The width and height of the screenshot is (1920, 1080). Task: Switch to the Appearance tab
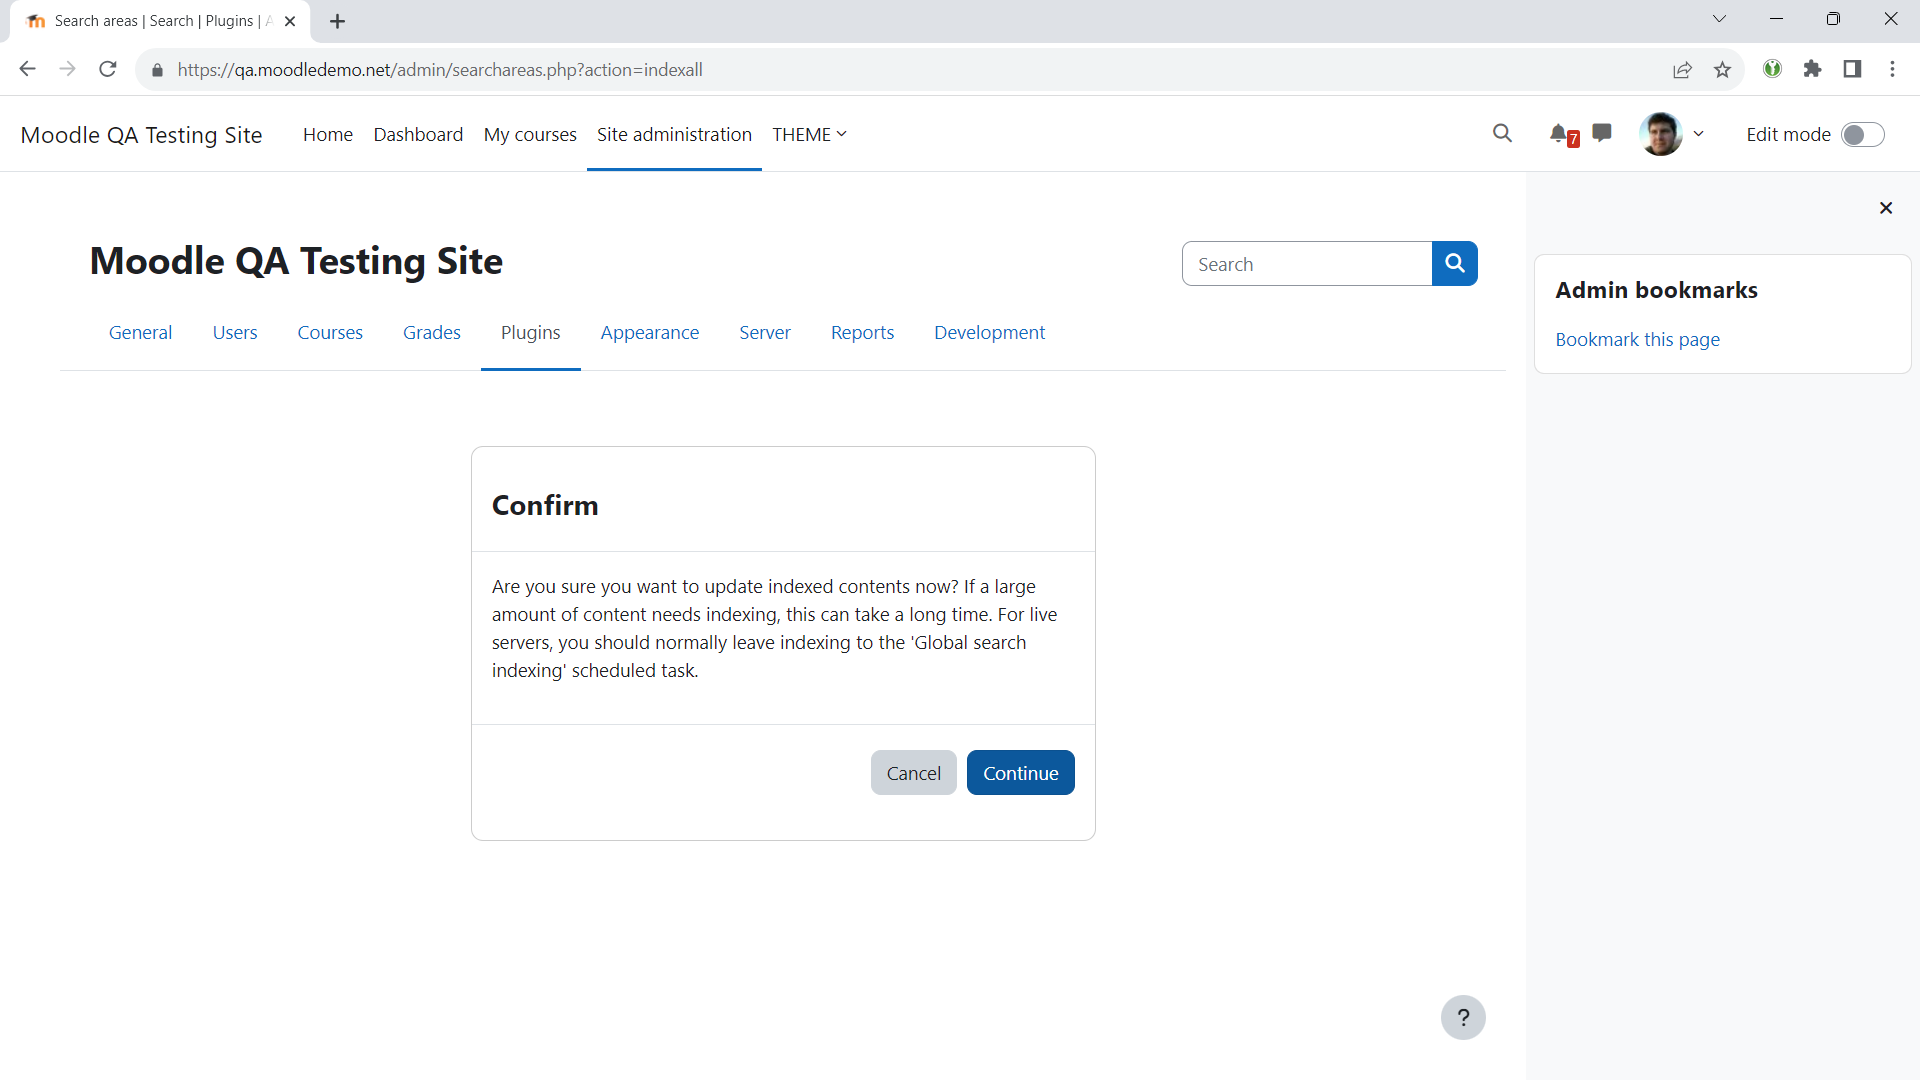tap(650, 333)
